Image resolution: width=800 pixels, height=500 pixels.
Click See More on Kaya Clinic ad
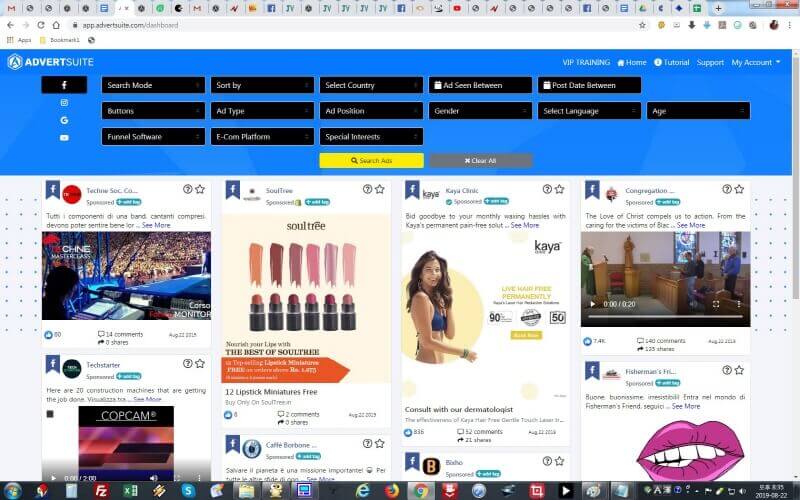[x=524, y=225]
